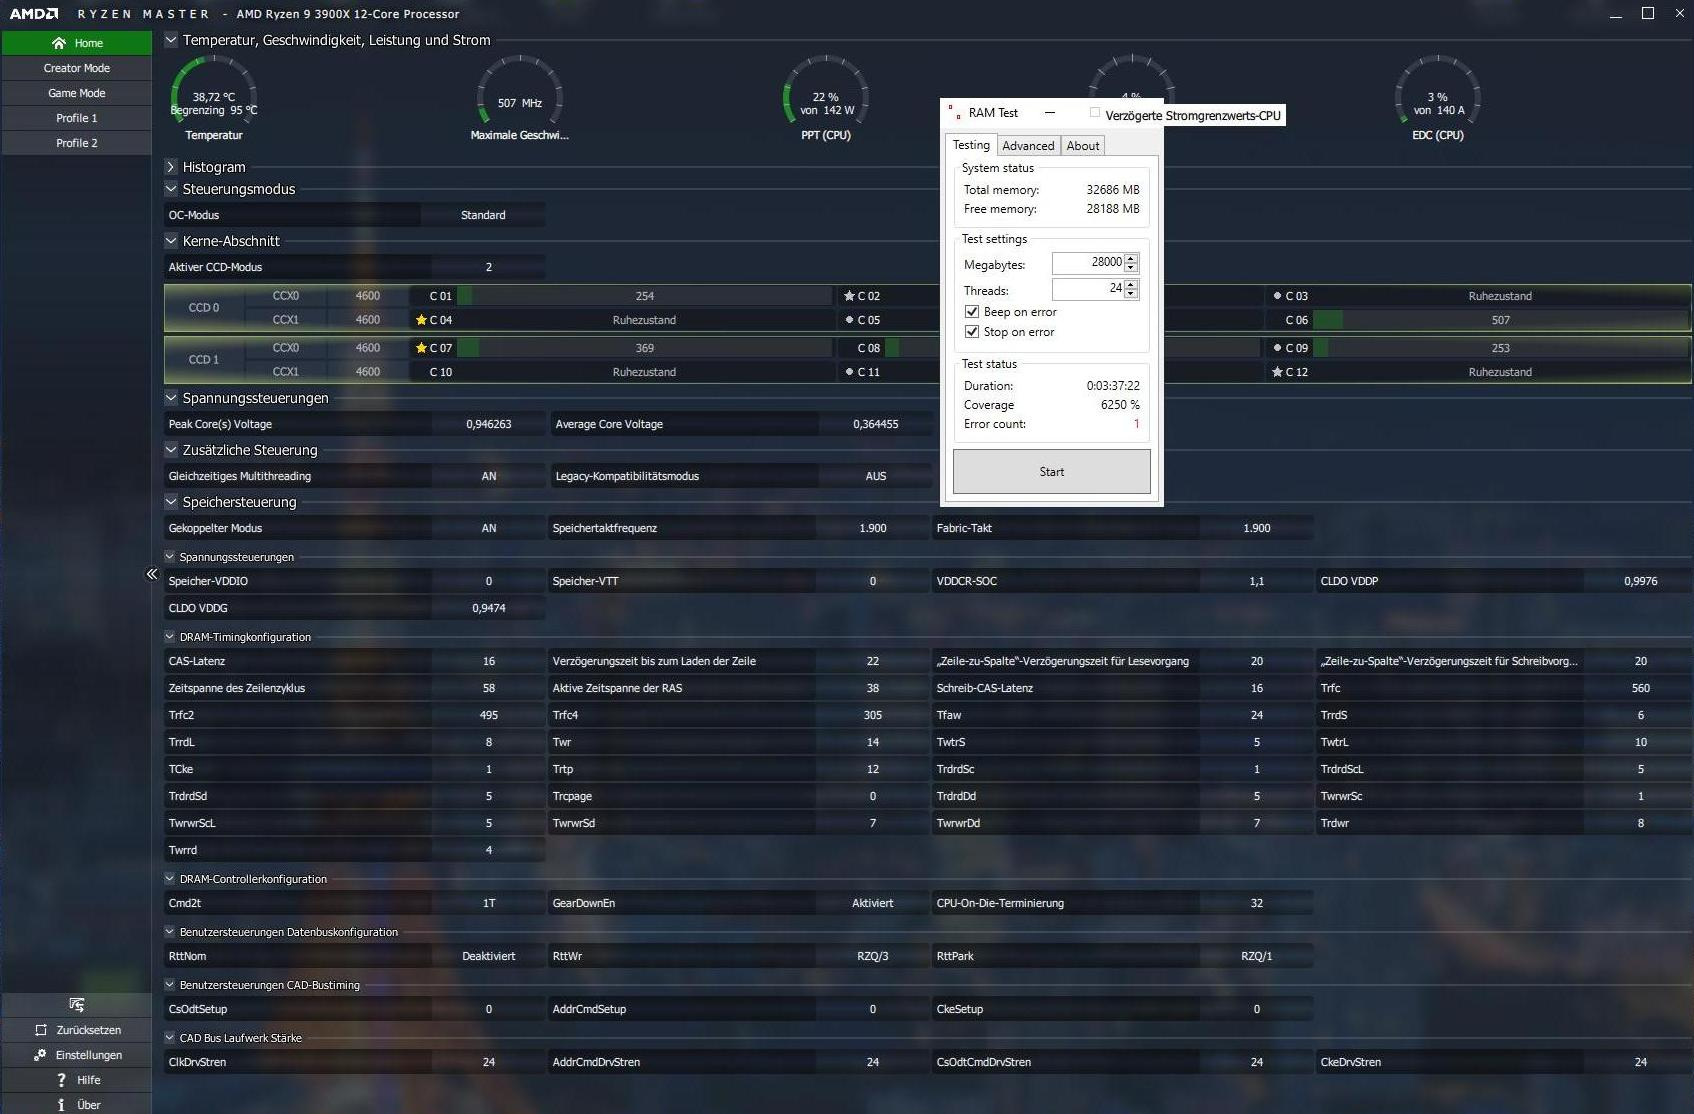
Task: Click the Start button in RAM Test
Action: pos(1051,471)
